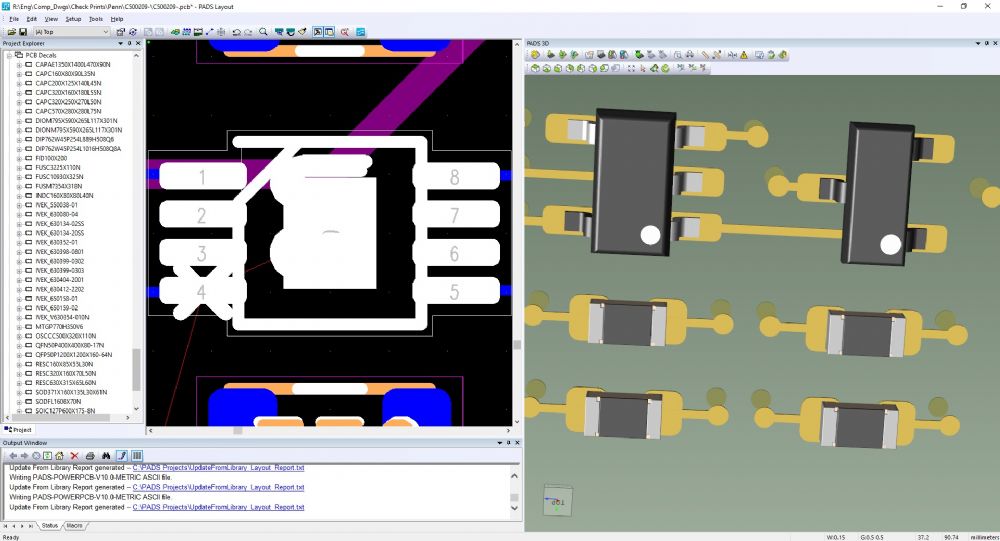Click the Forward arrow in Output Window
Image resolution: width=1000 pixels, height=541 pixels.
tap(24, 456)
